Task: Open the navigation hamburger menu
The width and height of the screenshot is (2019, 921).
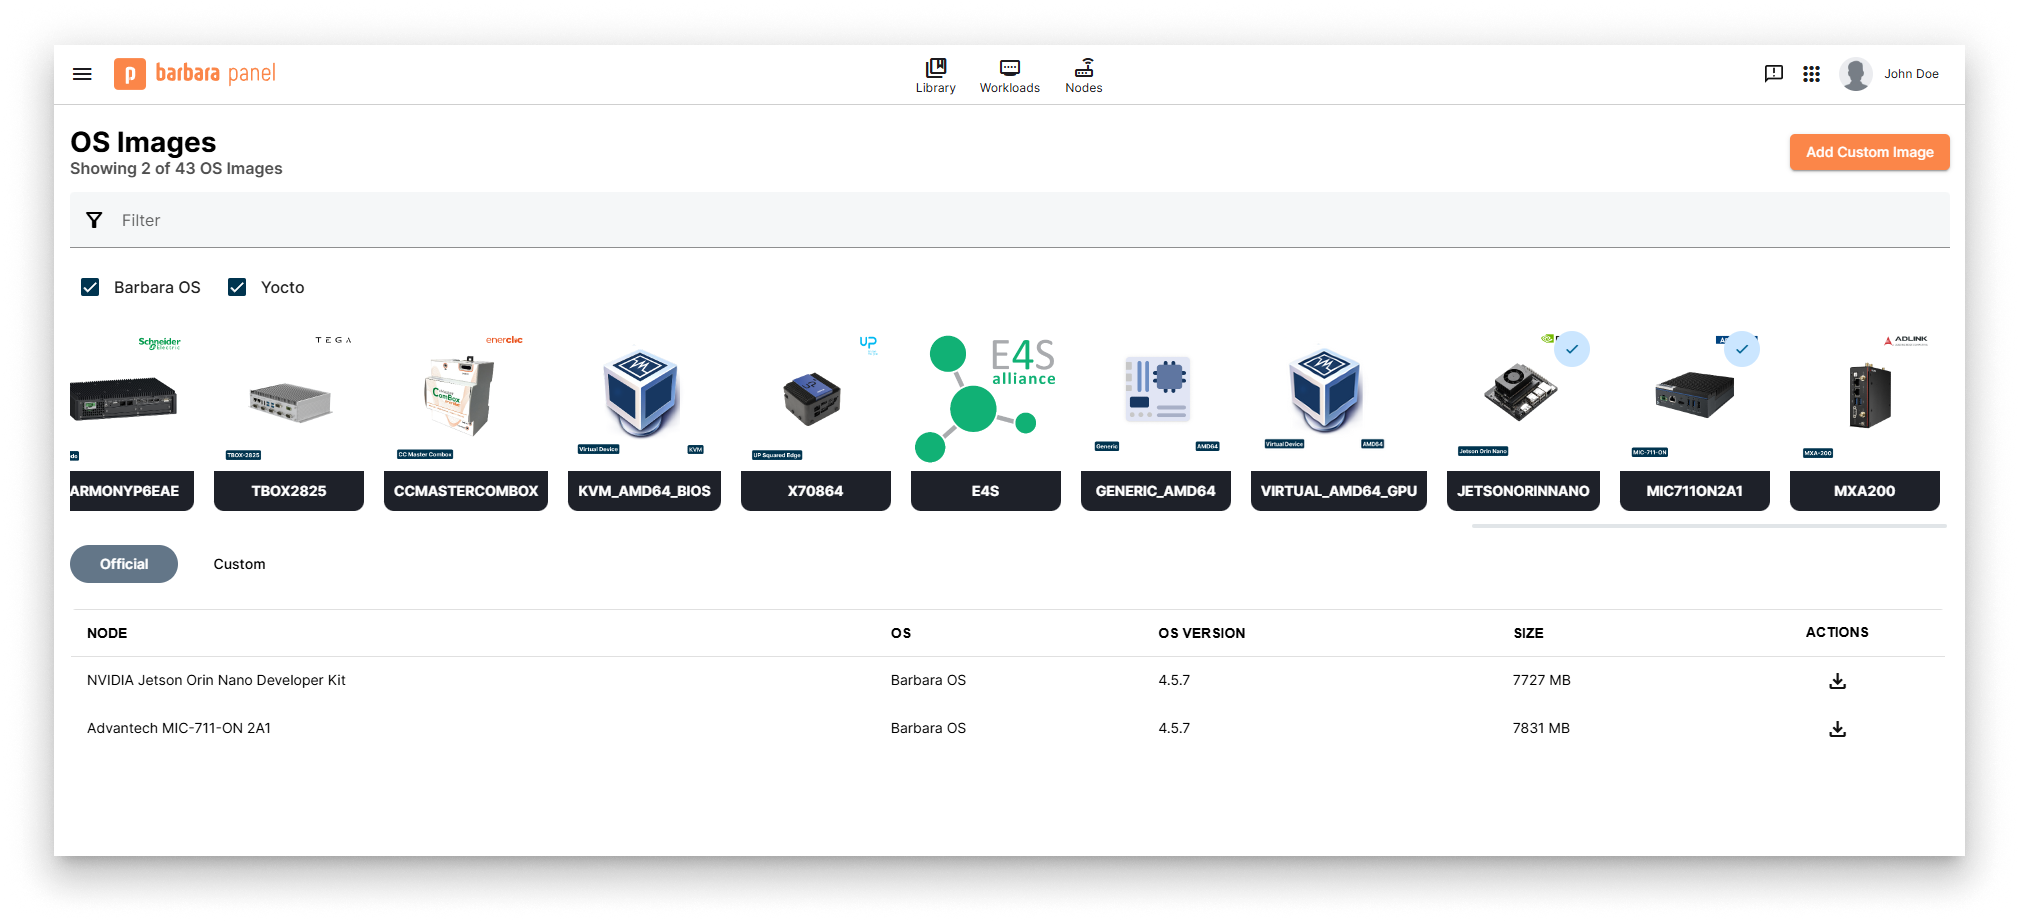Action: [81, 73]
